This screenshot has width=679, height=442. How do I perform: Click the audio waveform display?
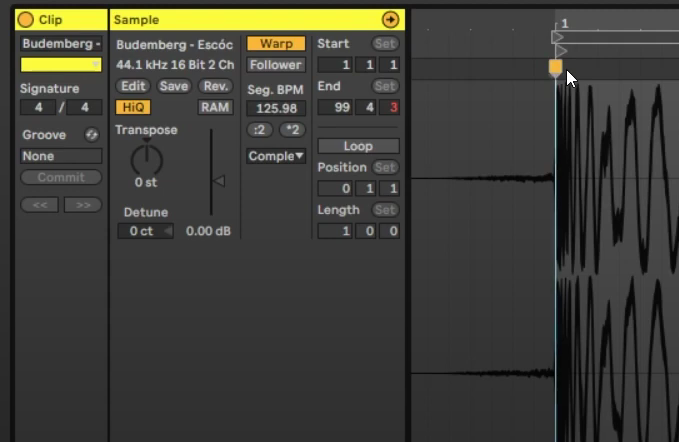545,260
